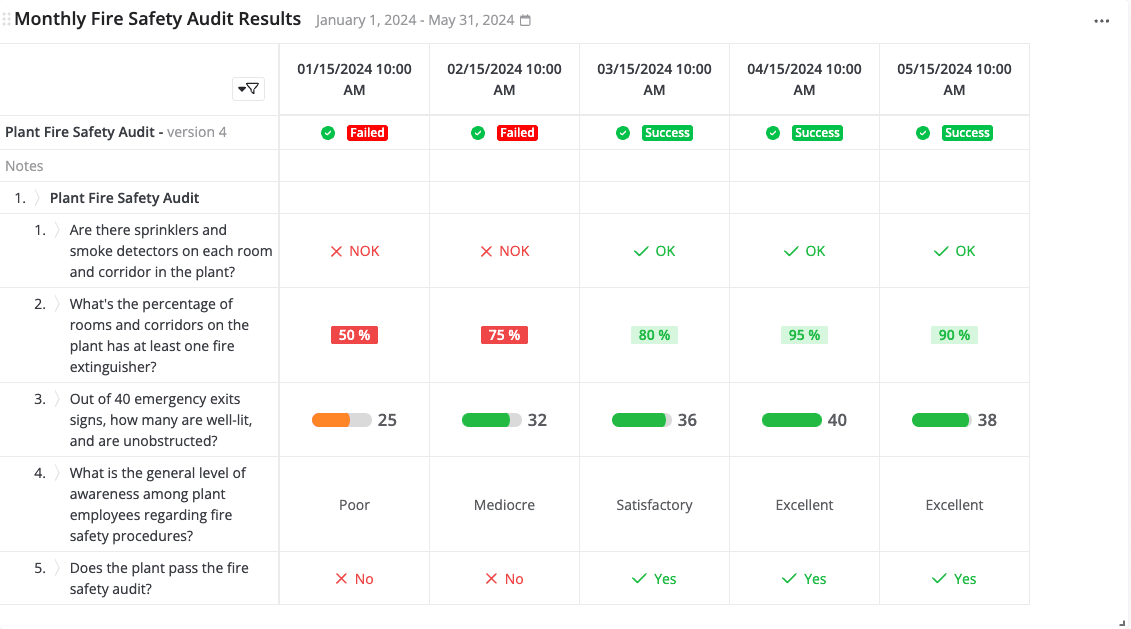Select the Excellent awareness cell on 05/15/2024
1131x629 pixels.
pyautogui.click(x=953, y=504)
